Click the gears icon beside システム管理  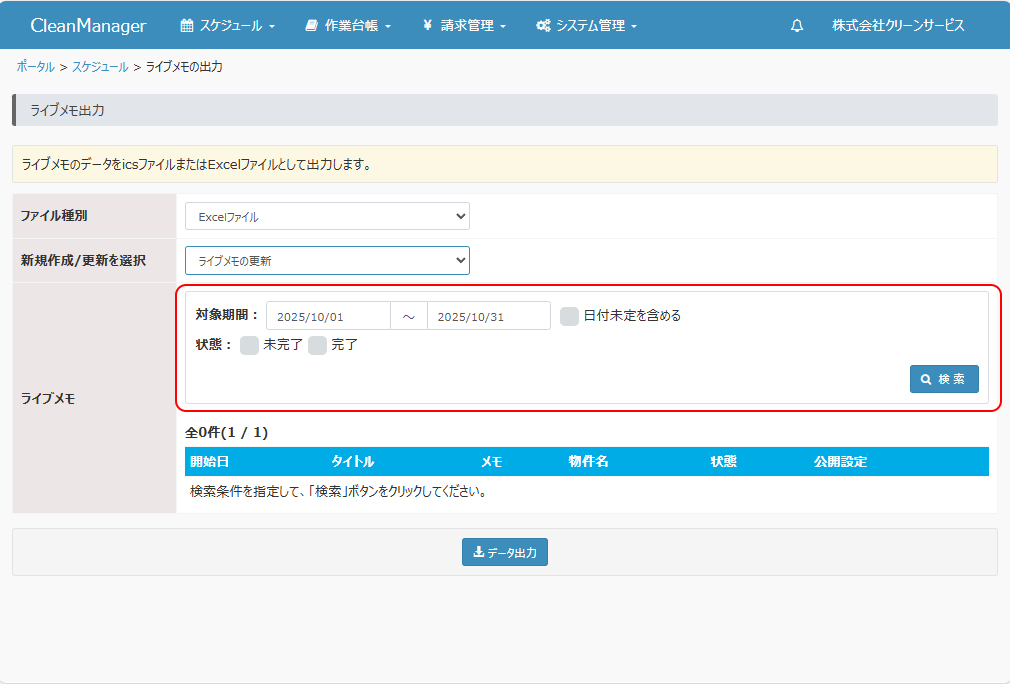click(543, 26)
